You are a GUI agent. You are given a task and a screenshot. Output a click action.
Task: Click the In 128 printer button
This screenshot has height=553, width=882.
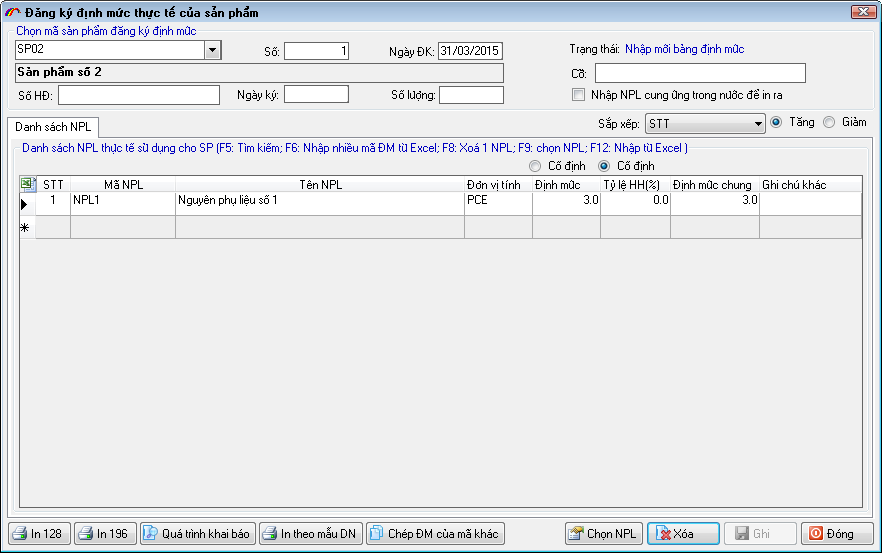point(39,534)
